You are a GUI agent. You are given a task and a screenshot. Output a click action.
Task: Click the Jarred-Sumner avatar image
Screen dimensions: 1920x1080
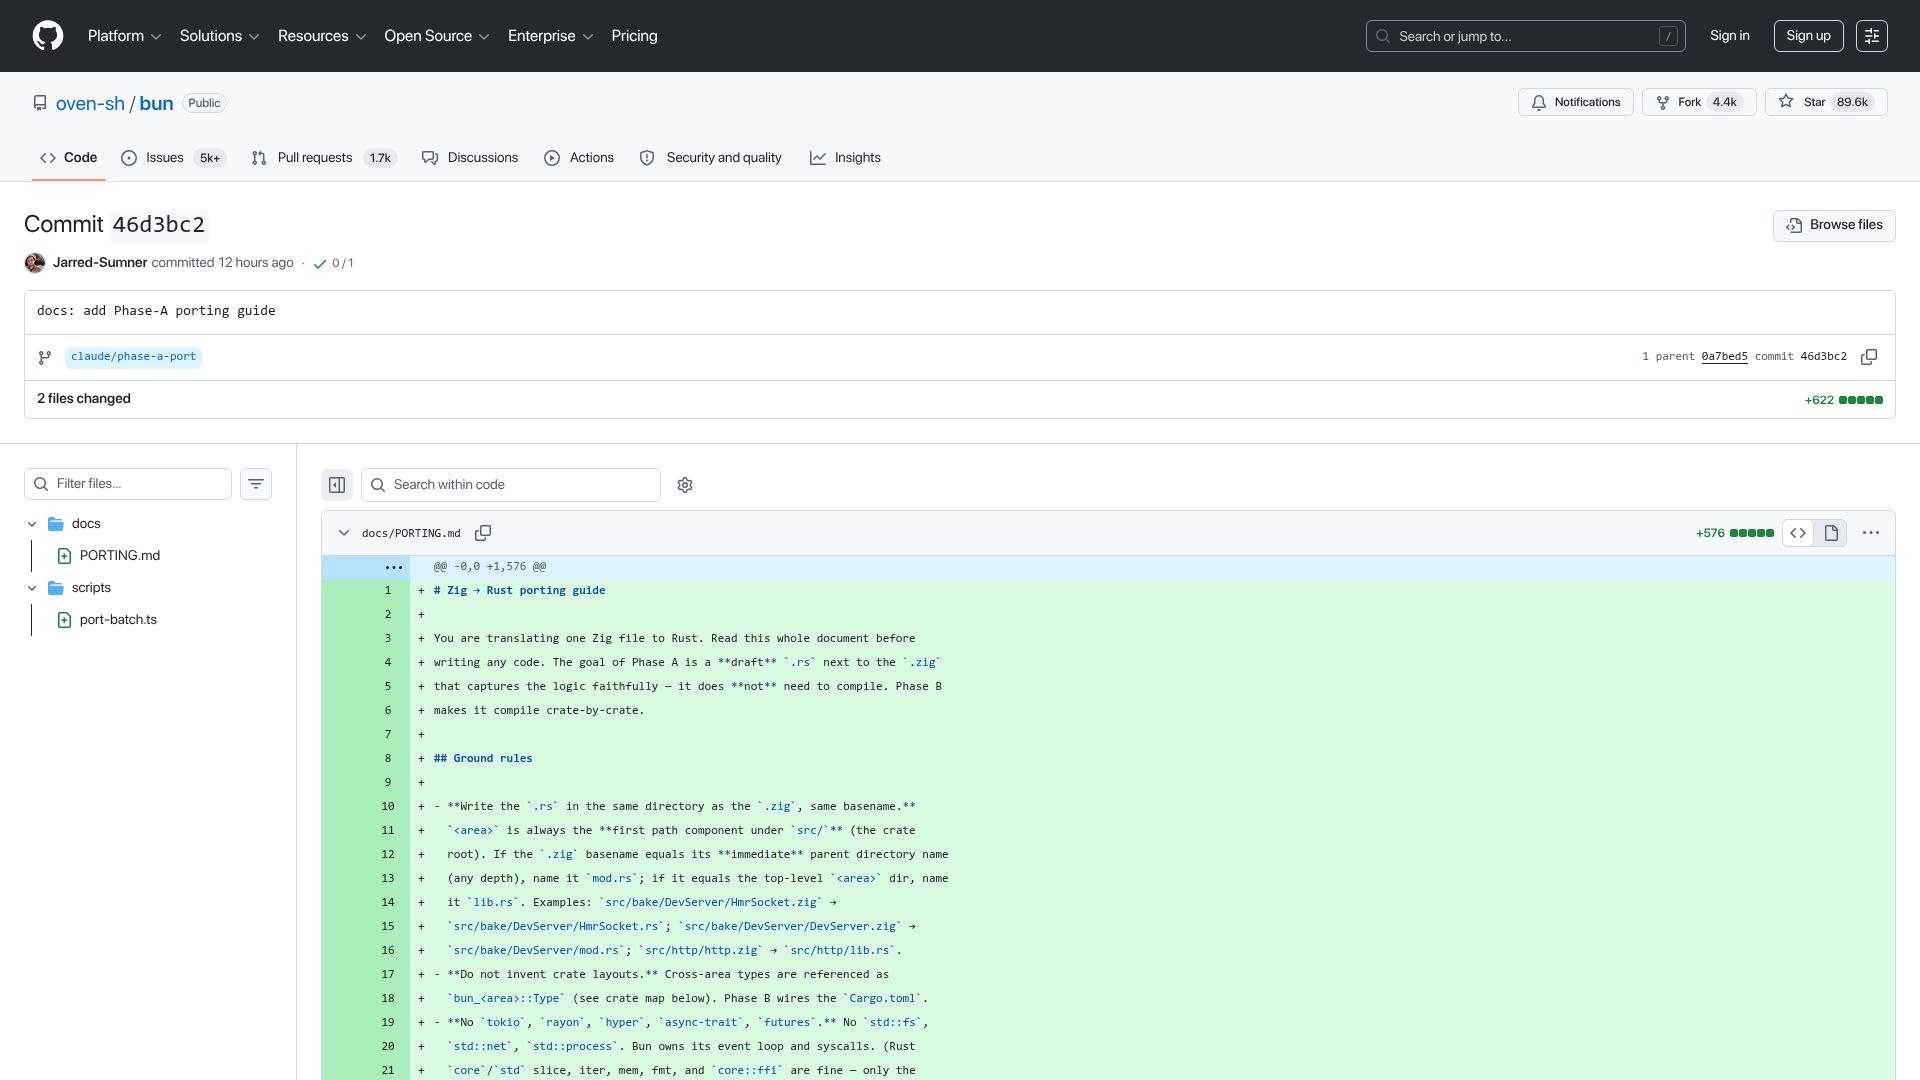pos(35,263)
